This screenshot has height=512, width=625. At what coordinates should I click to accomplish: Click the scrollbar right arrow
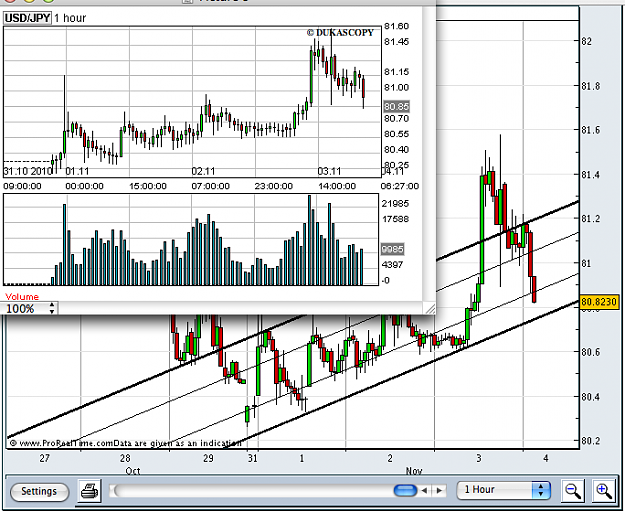(439, 490)
